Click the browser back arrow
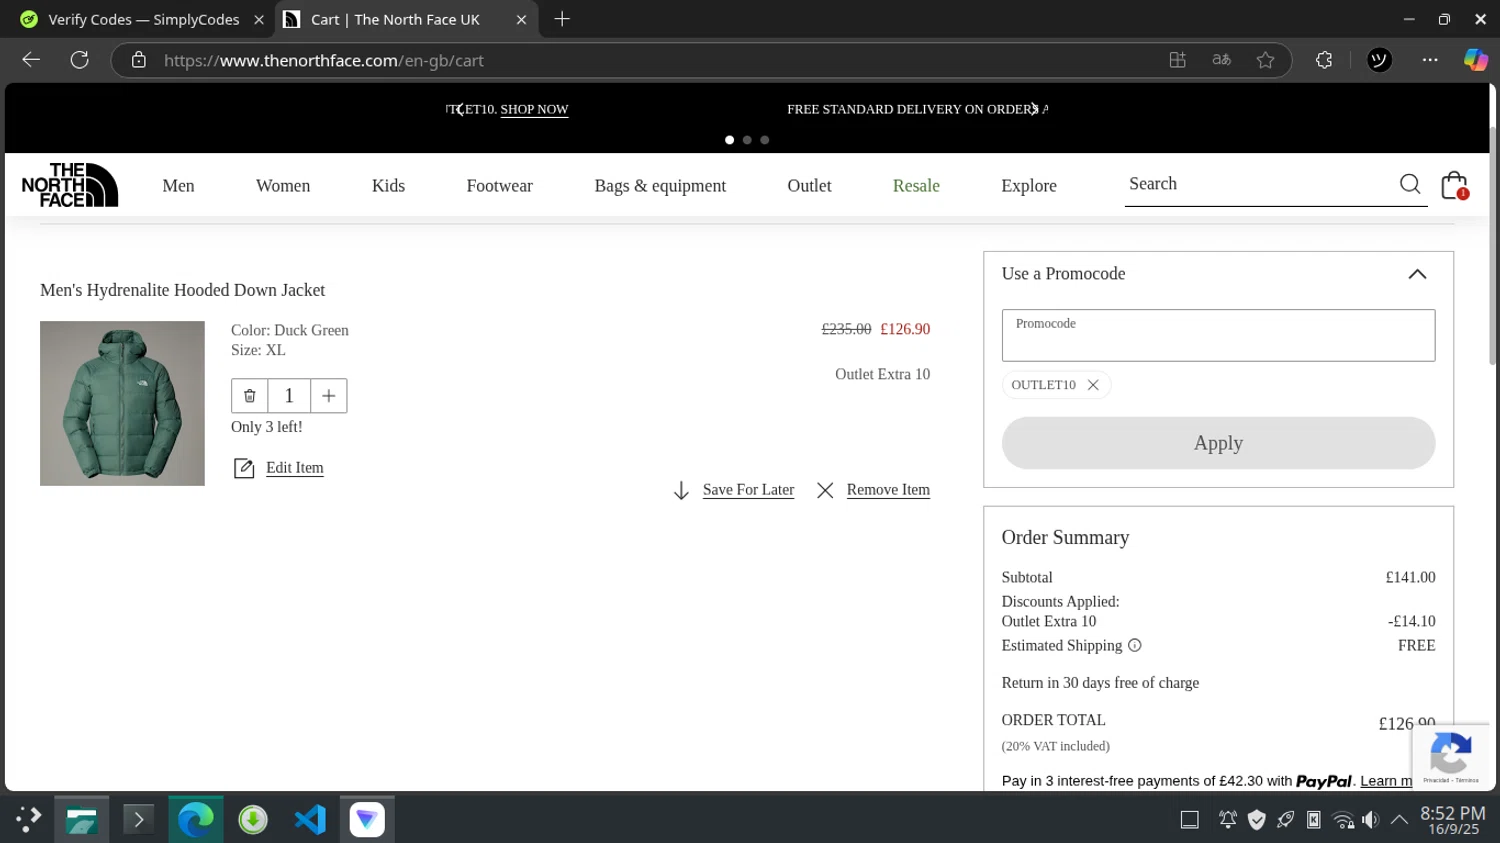The height and width of the screenshot is (843, 1500). click(x=31, y=60)
